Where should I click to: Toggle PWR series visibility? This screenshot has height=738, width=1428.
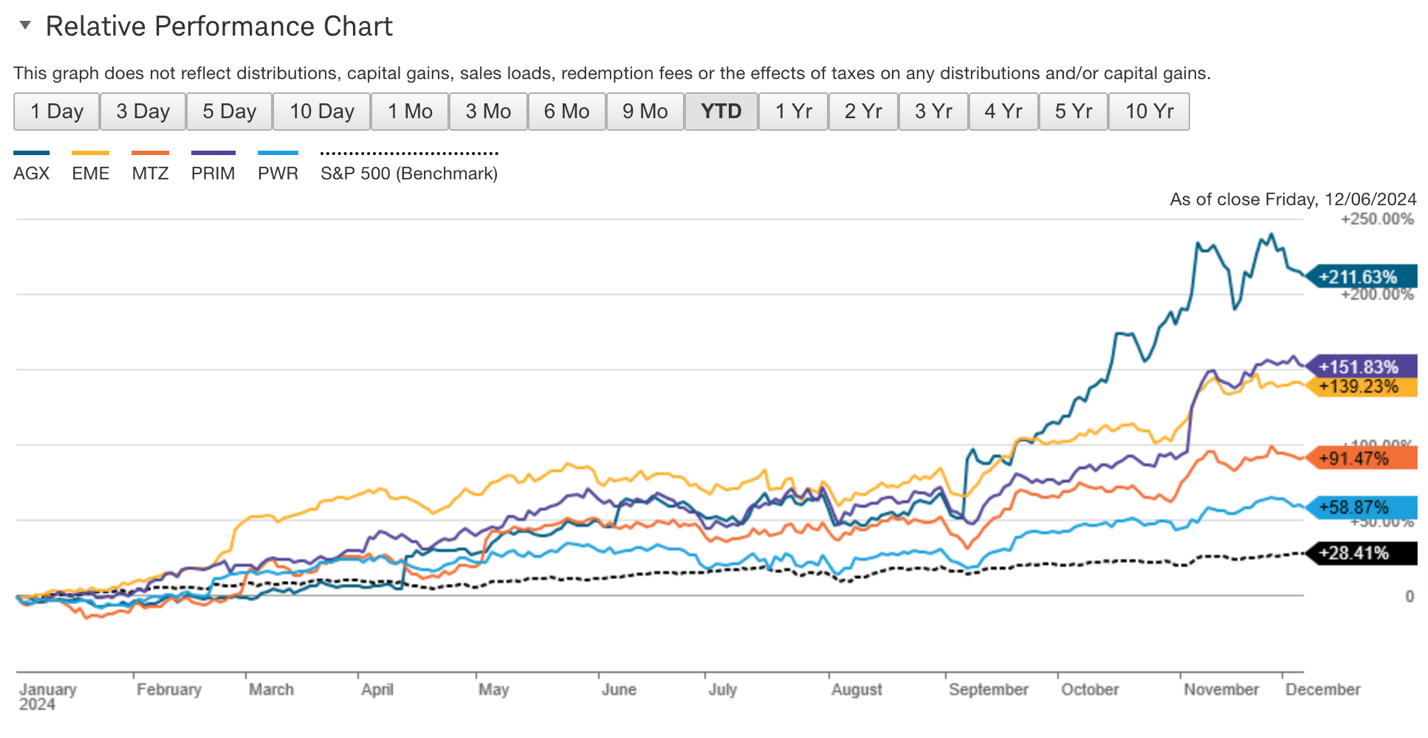pyautogui.click(x=277, y=172)
